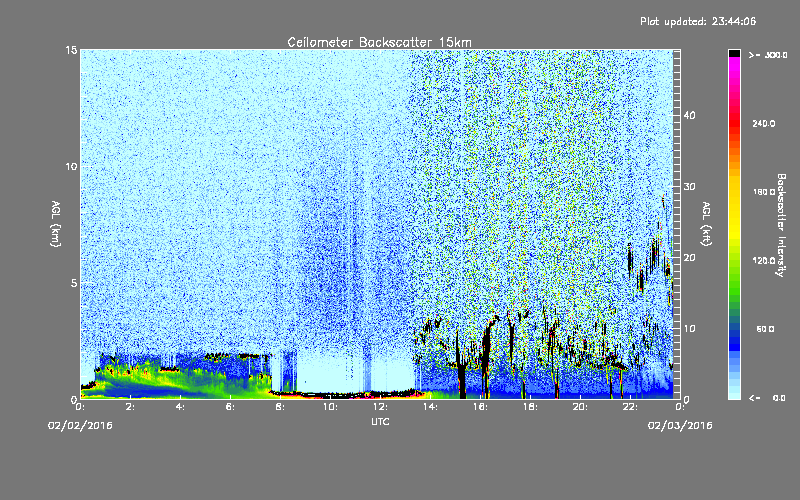Click the 30 kft tick label
The width and height of the screenshot is (800, 500).
pyautogui.click(x=689, y=187)
